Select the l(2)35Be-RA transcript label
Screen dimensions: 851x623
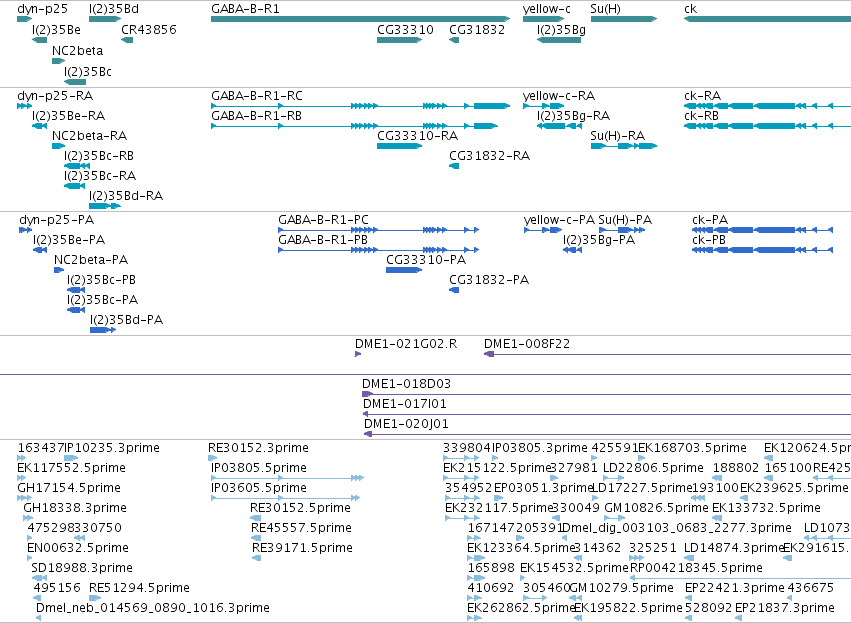click(68, 116)
